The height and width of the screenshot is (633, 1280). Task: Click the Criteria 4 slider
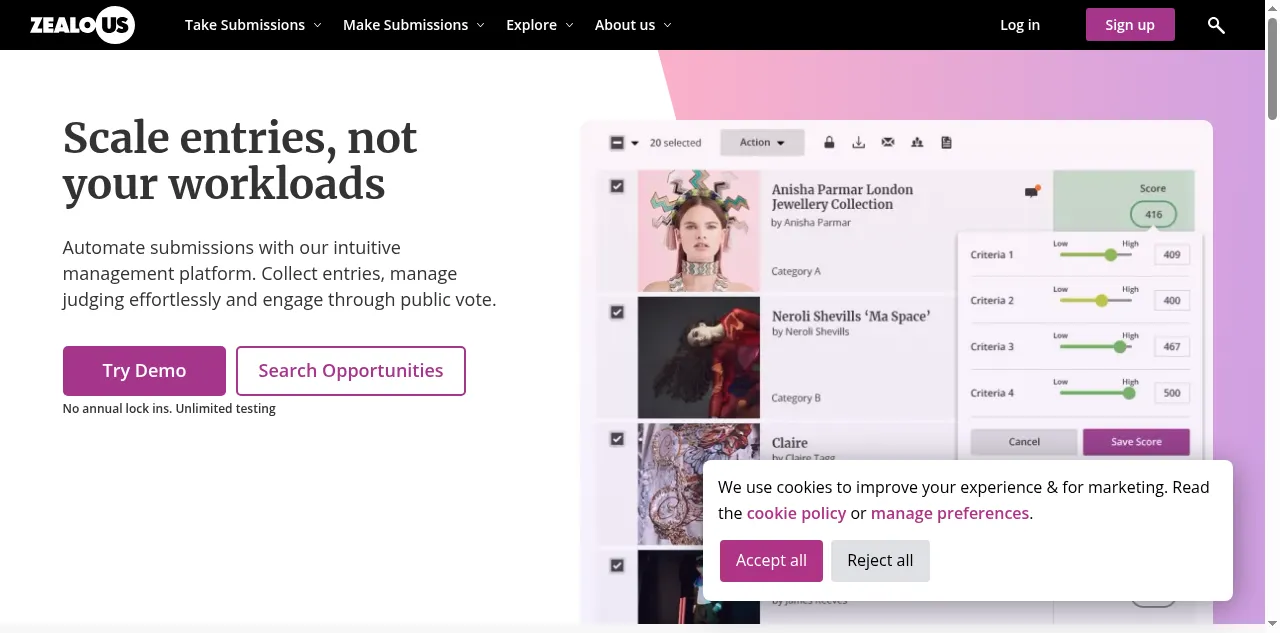tap(1096, 393)
